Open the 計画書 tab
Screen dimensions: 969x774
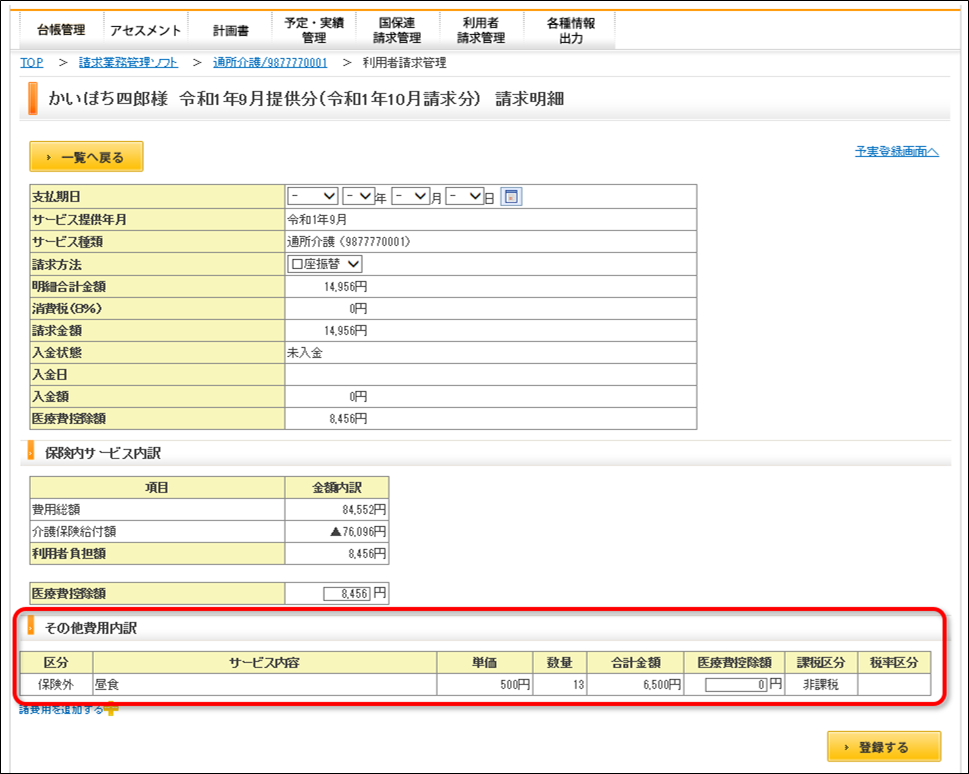coord(231,30)
